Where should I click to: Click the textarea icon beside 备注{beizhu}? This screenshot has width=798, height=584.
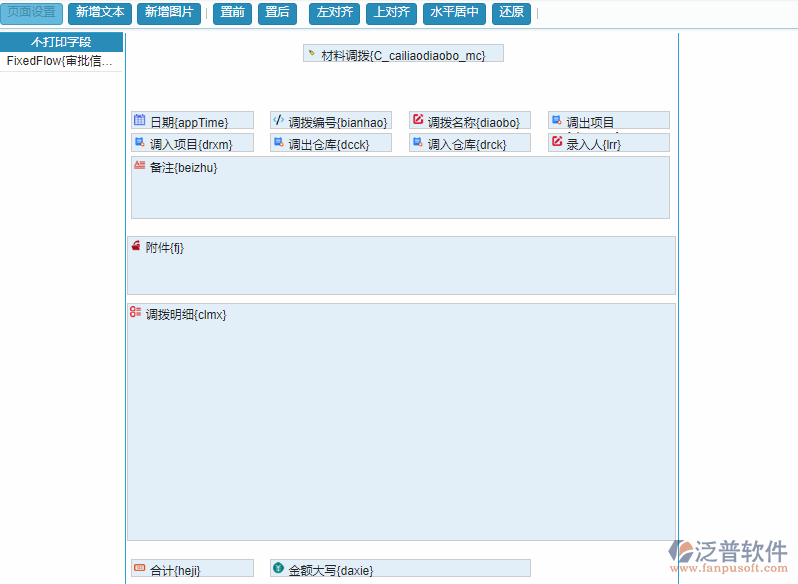pyautogui.click(x=139, y=165)
